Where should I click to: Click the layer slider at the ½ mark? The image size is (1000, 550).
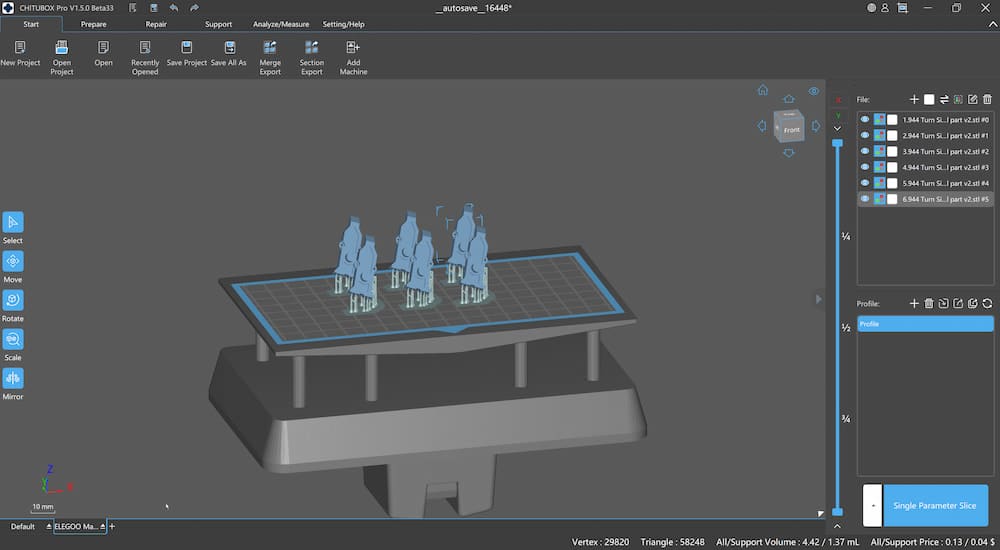[837, 328]
